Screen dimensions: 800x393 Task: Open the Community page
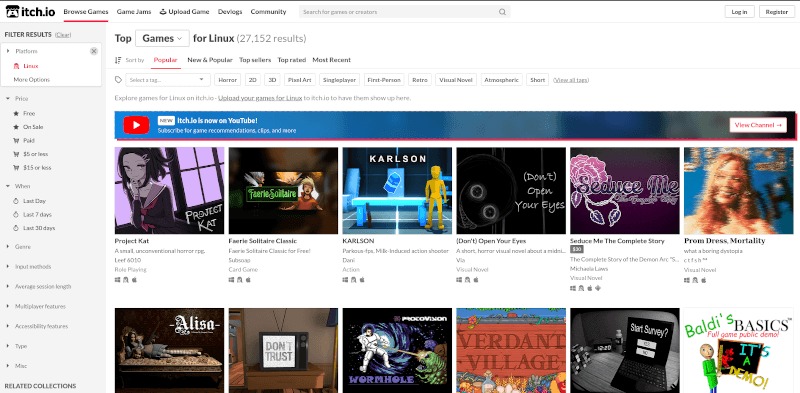point(268,12)
